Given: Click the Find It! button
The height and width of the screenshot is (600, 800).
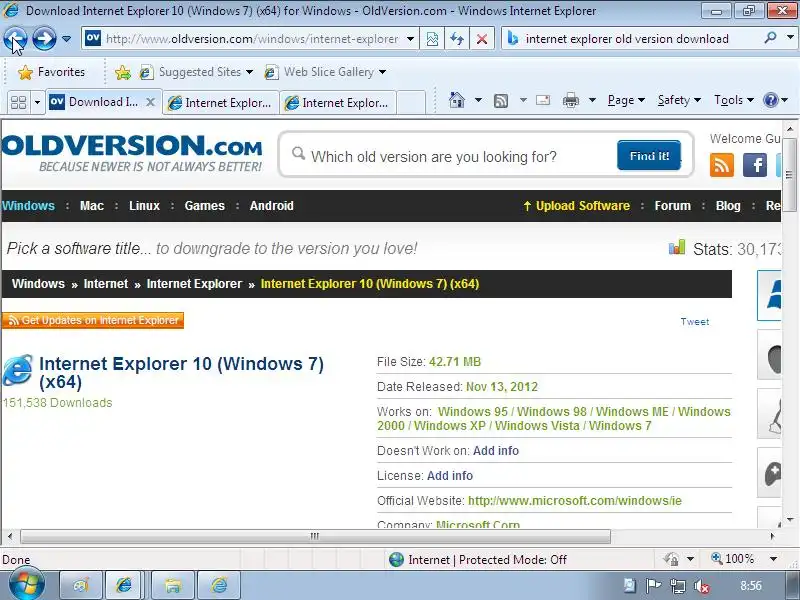Looking at the screenshot, I should (649, 156).
